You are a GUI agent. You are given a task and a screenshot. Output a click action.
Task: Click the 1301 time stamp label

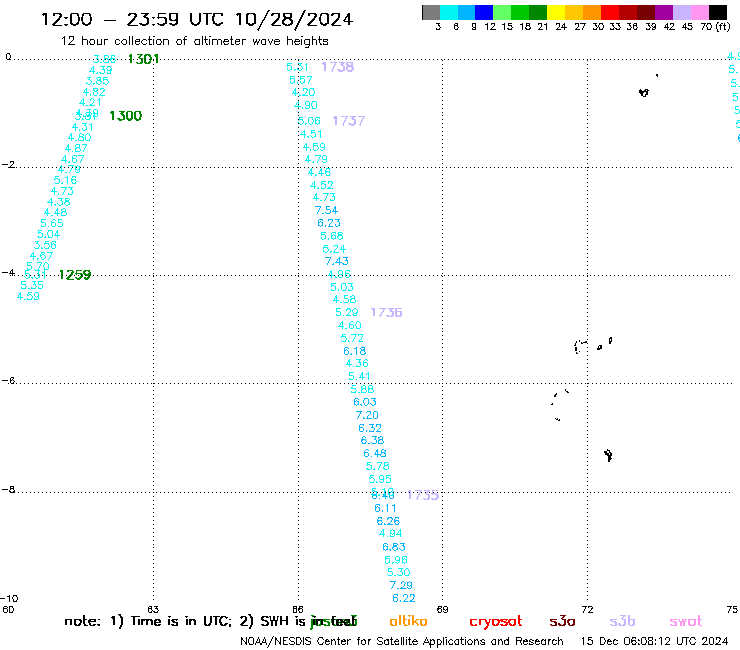coord(143,59)
